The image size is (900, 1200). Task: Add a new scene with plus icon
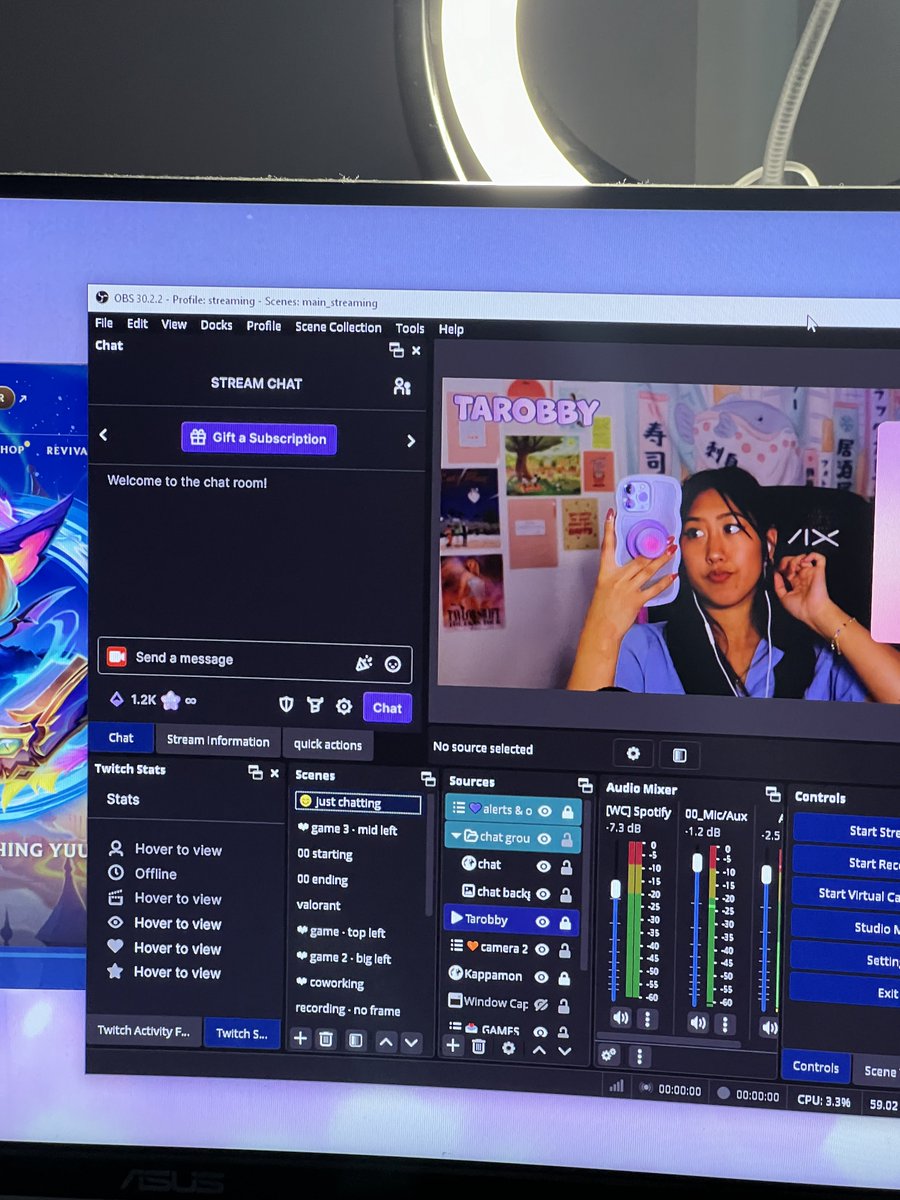pyautogui.click(x=300, y=1038)
